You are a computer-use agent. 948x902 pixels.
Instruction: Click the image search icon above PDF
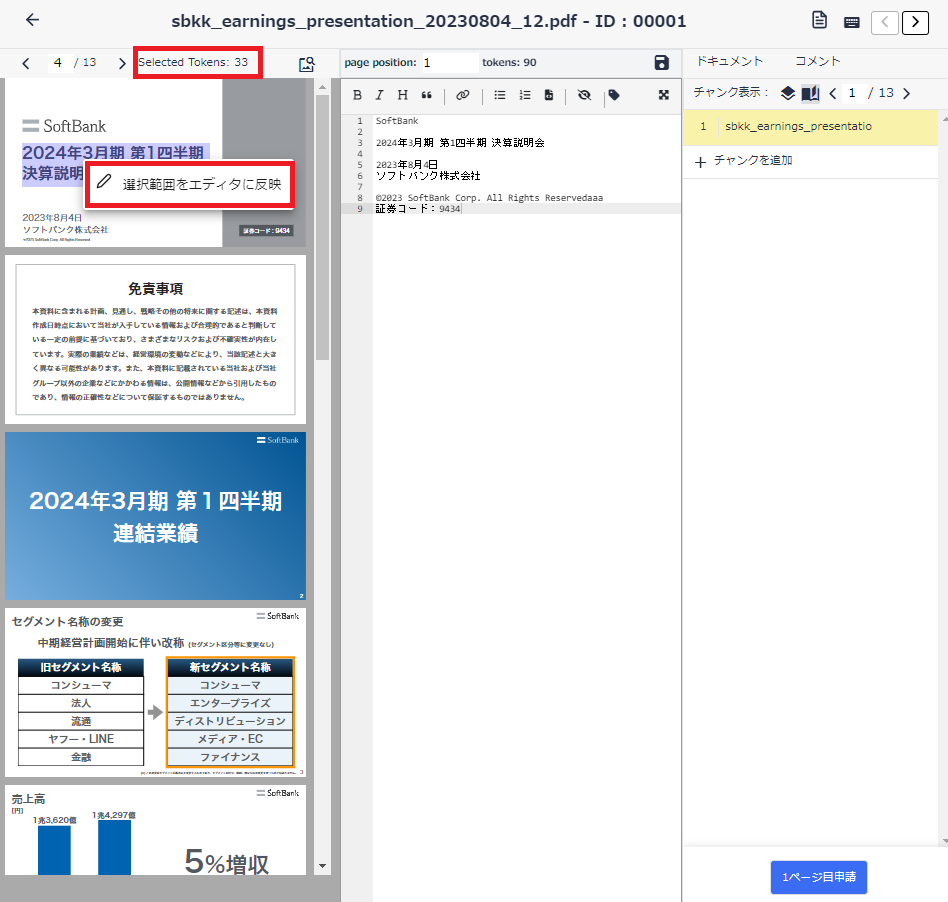tap(307, 64)
